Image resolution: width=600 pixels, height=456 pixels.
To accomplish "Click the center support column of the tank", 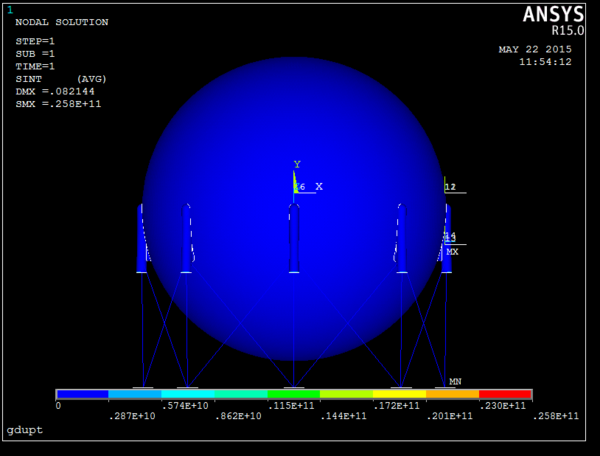I will [293, 238].
